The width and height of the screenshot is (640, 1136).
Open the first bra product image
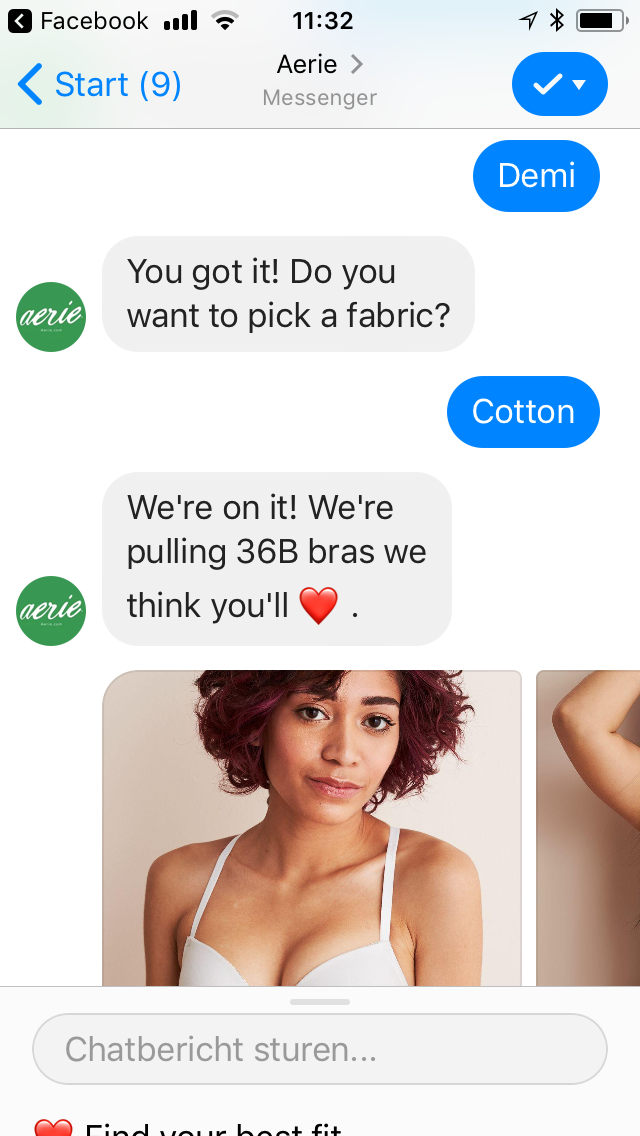(x=312, y=828)
